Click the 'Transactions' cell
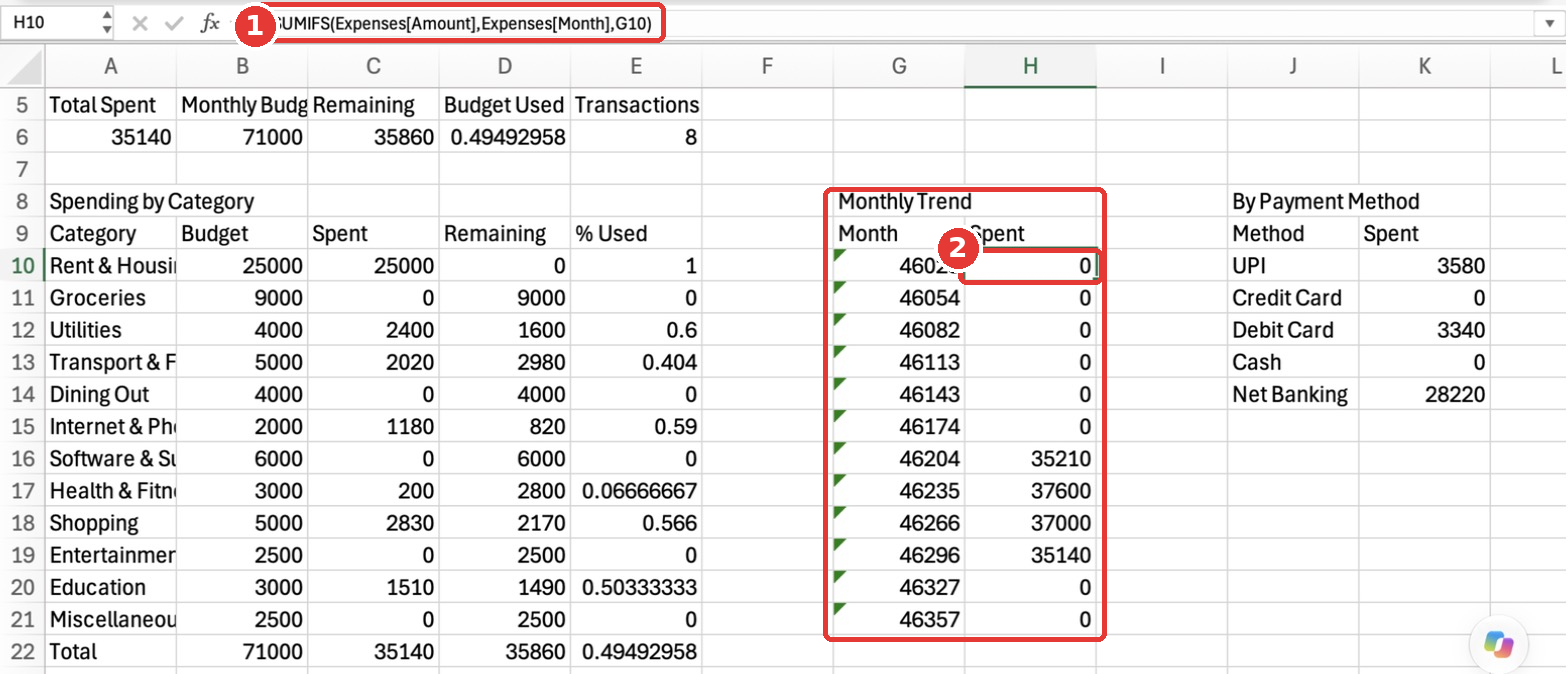Image resolution: width=1568 pixels, height=674 pixels. (636, 104)
